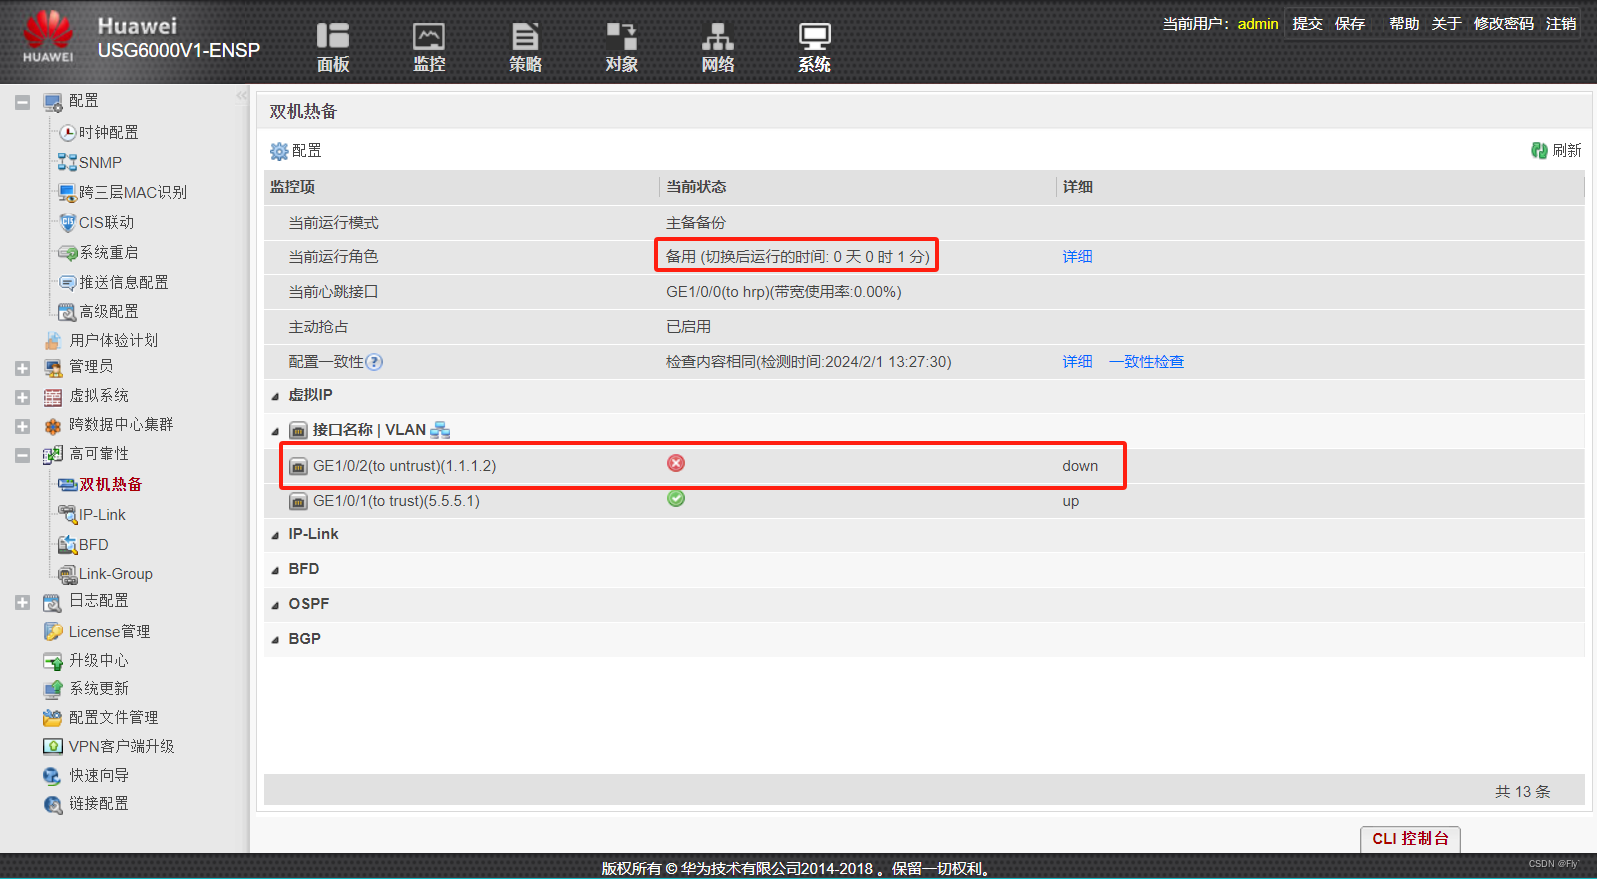The height and width of the screenshot is (879, 1597).
Task: Click the 一致性检查 link
Action: (x=1146, y=362)
